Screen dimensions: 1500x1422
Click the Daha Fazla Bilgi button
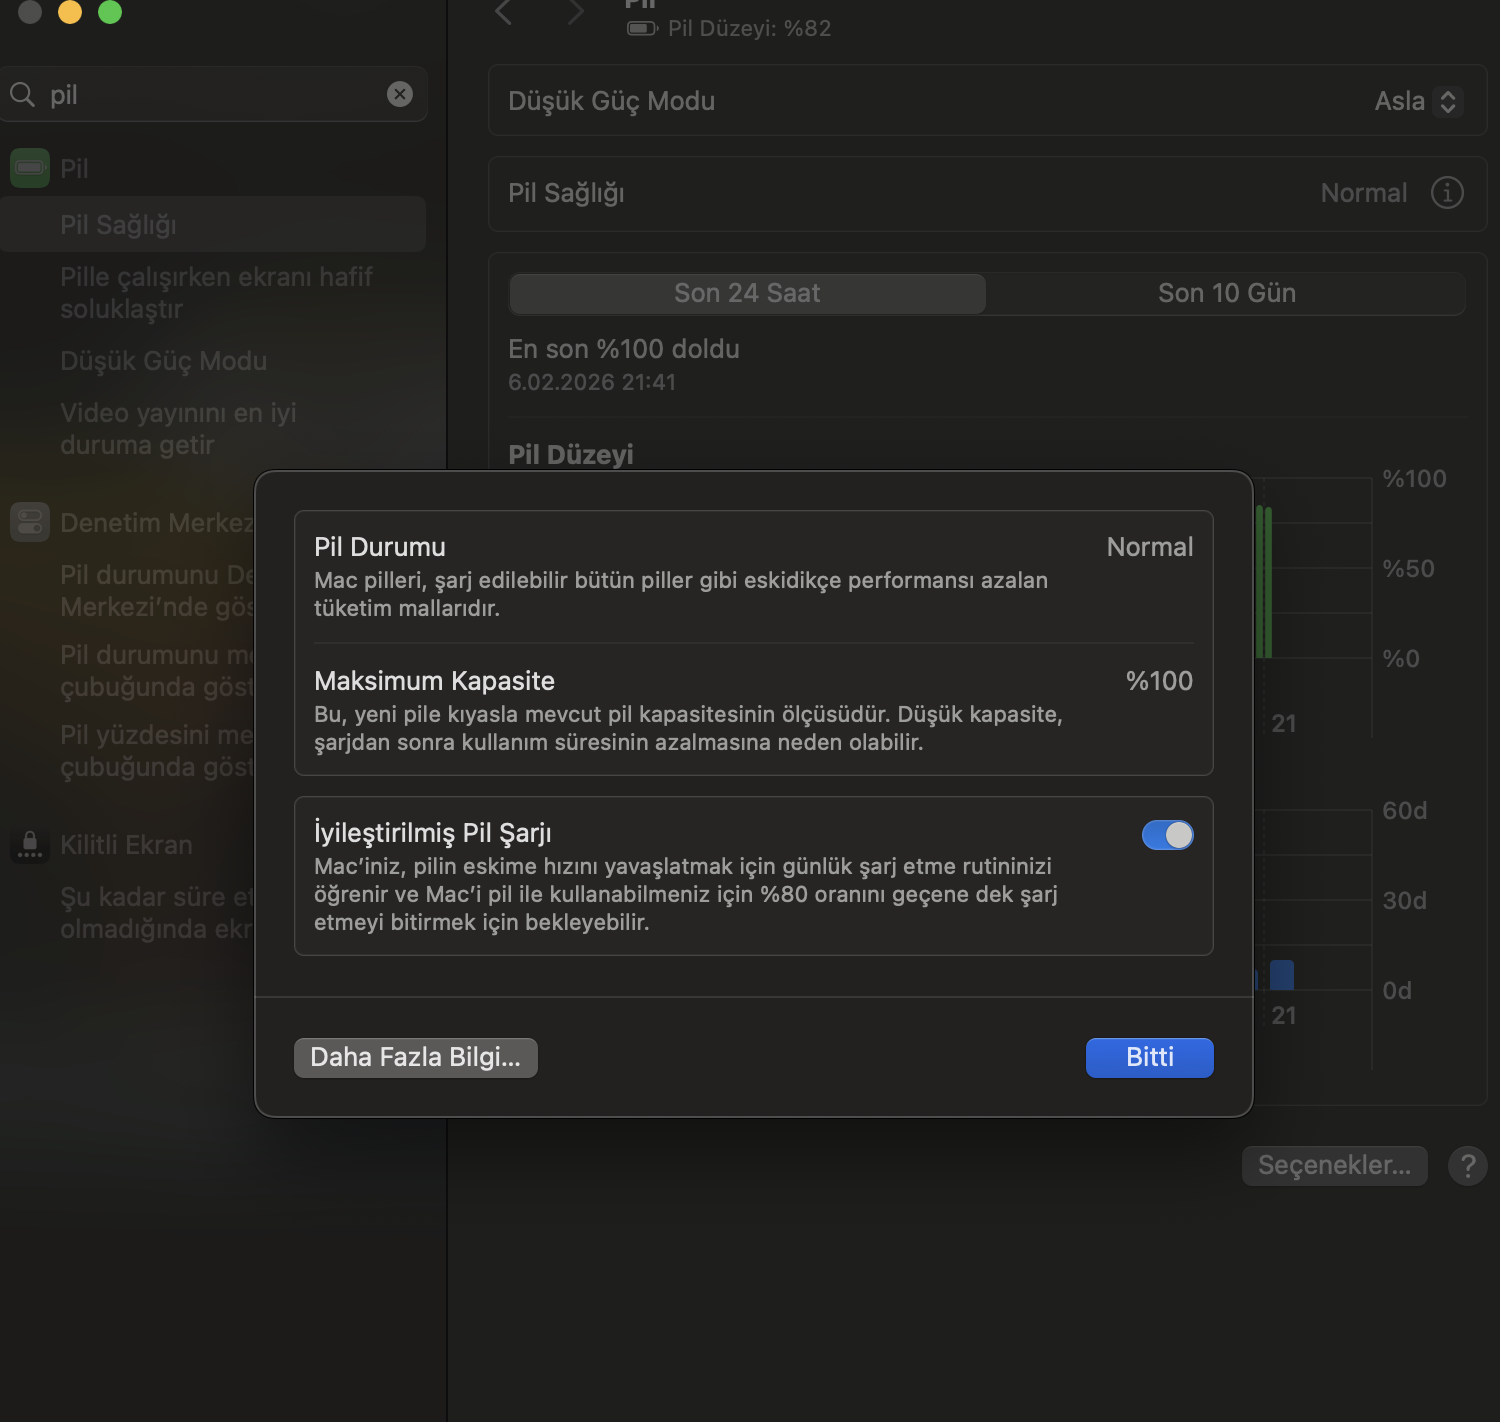[x=415, y=1057]
